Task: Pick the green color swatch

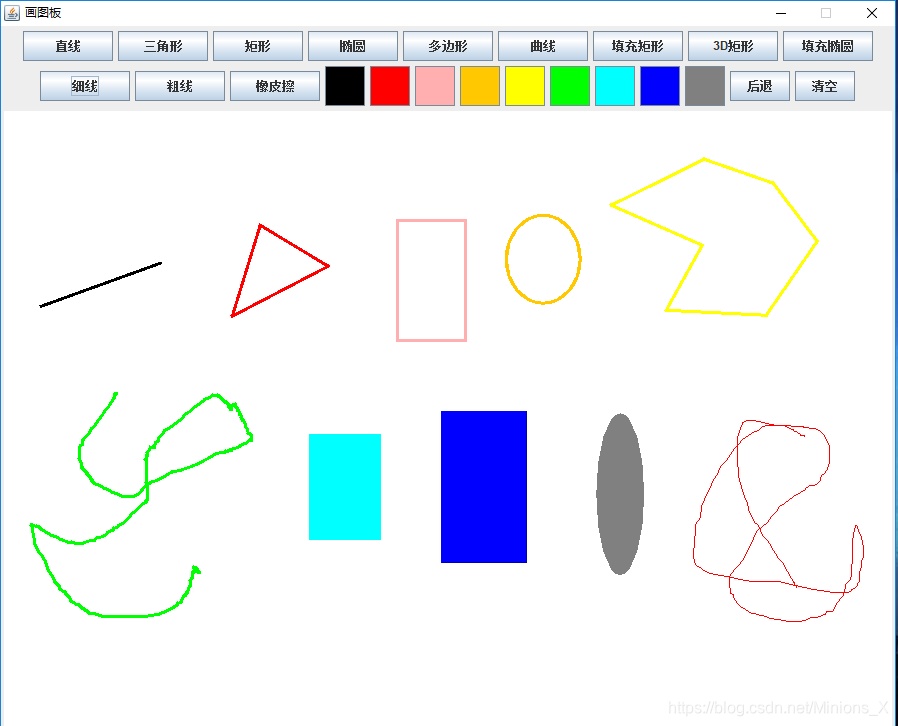Action: click(570, 86)
